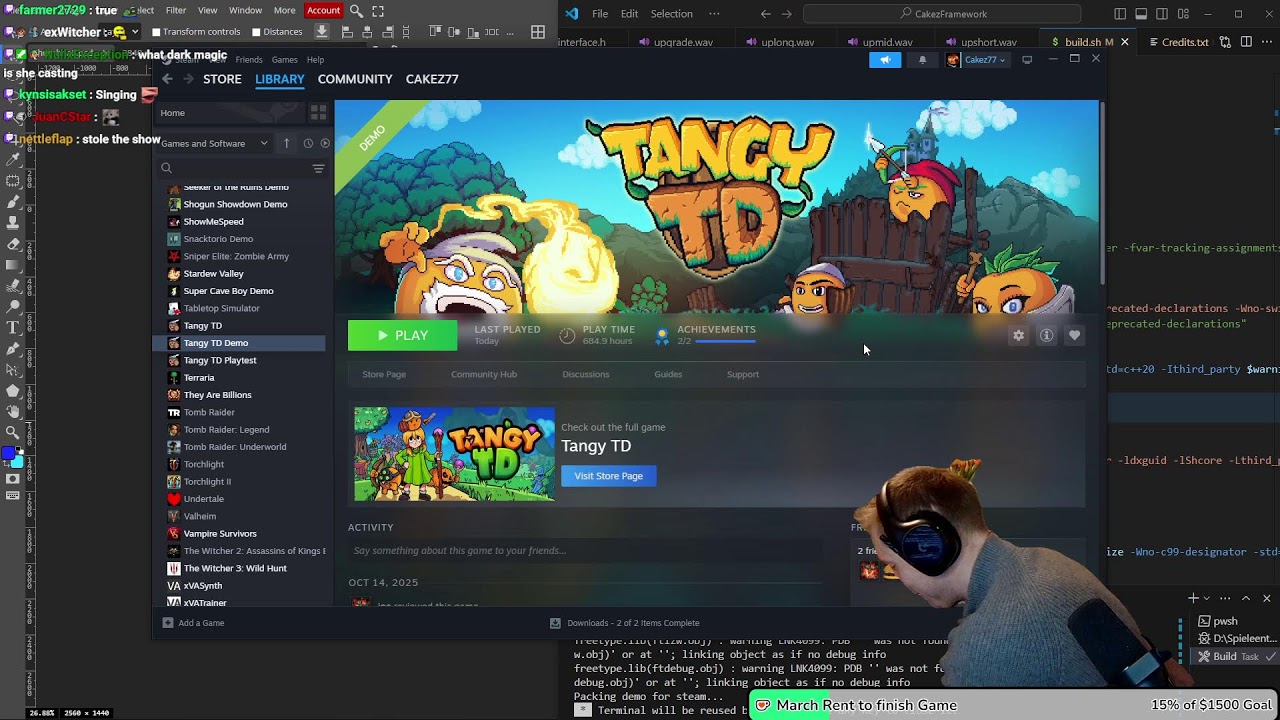Click the Steam back navigation arrow
Viewport: 1280px width, 720px height.
167,79
